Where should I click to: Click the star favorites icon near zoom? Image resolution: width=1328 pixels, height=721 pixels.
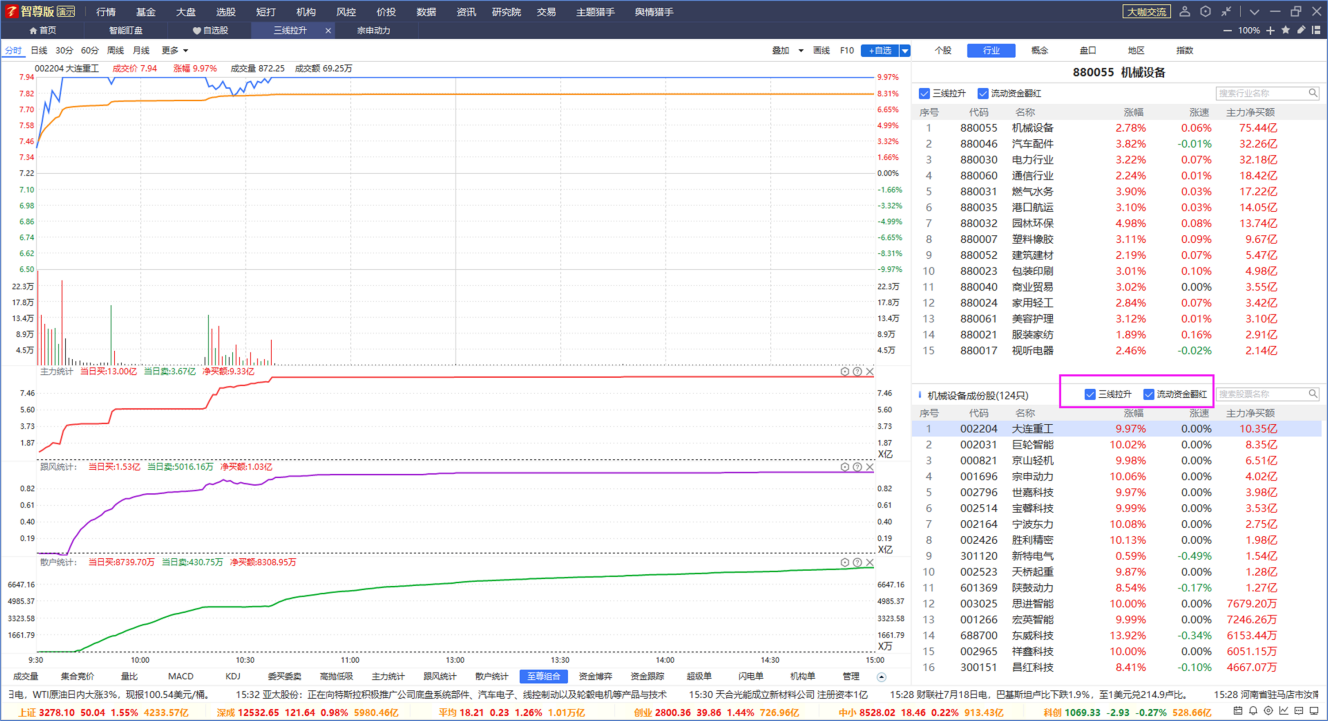pos(1287,31)
